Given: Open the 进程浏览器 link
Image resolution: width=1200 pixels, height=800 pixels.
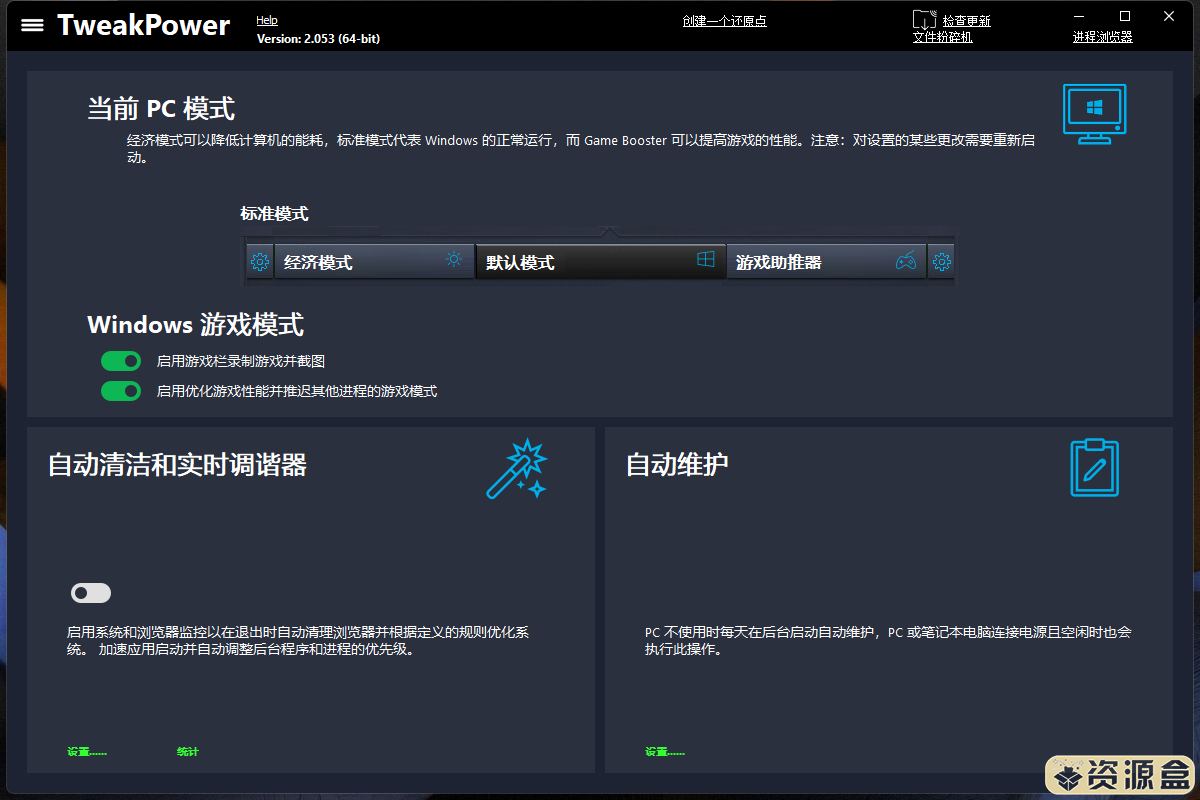Looking at the screenshot, I should tap(1103, 37).
